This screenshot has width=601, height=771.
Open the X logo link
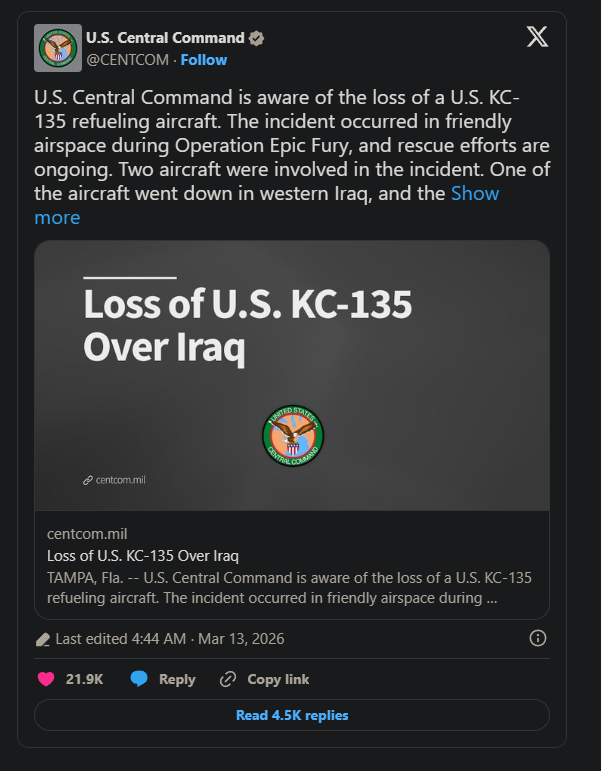coord(537,37)
